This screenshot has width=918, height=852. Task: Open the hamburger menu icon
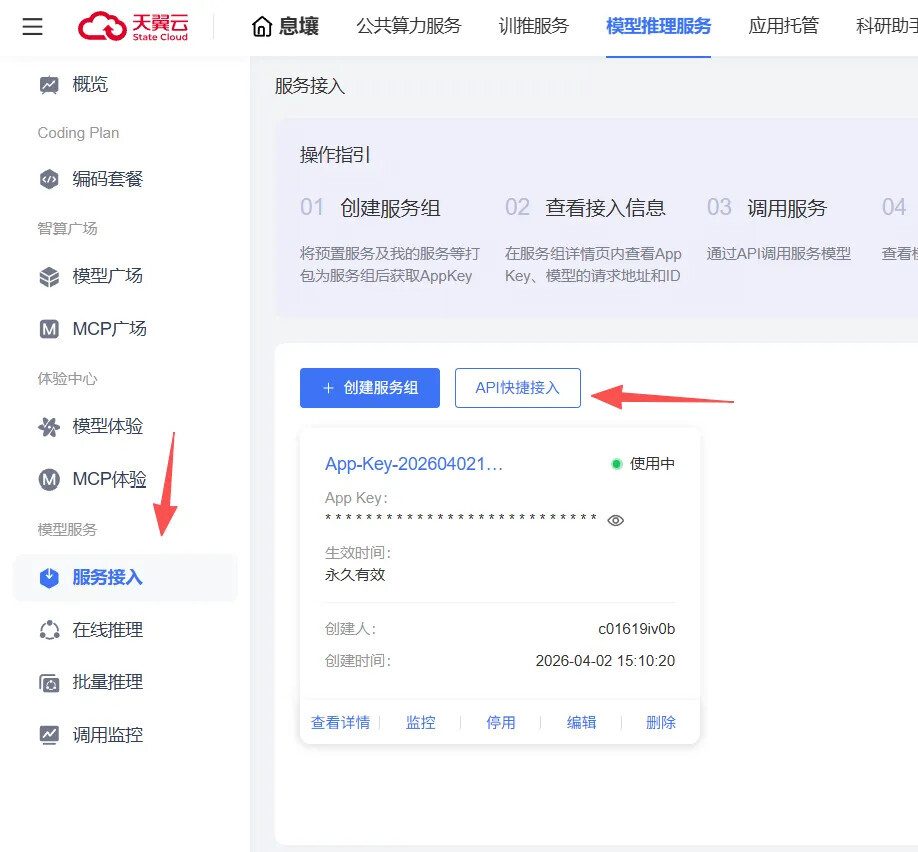pyautogui.click(x=33, y=27)
